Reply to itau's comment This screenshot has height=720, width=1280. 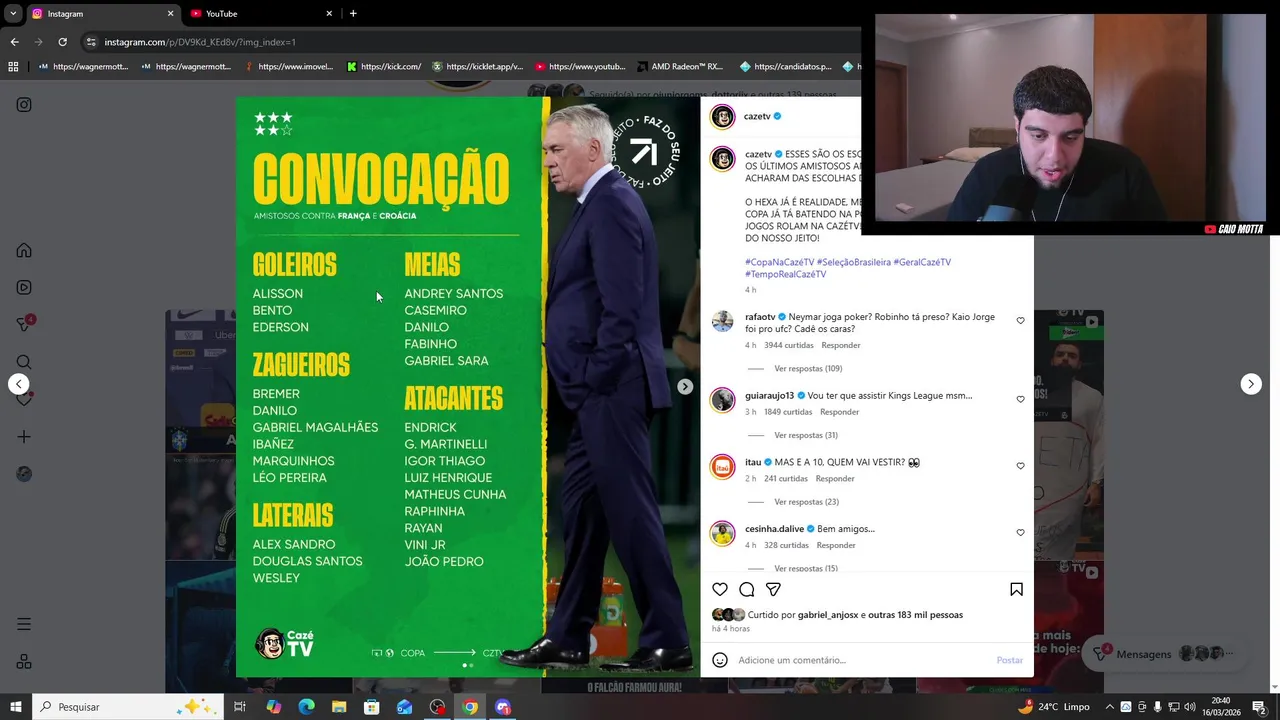[835, 478]
